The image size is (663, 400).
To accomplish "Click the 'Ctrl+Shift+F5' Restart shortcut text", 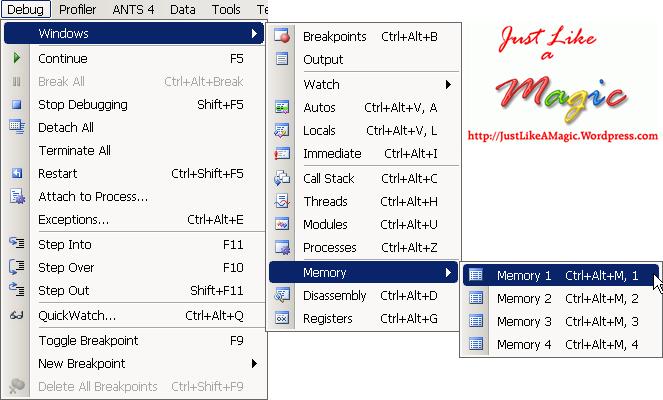I will [x=207, y=173].
